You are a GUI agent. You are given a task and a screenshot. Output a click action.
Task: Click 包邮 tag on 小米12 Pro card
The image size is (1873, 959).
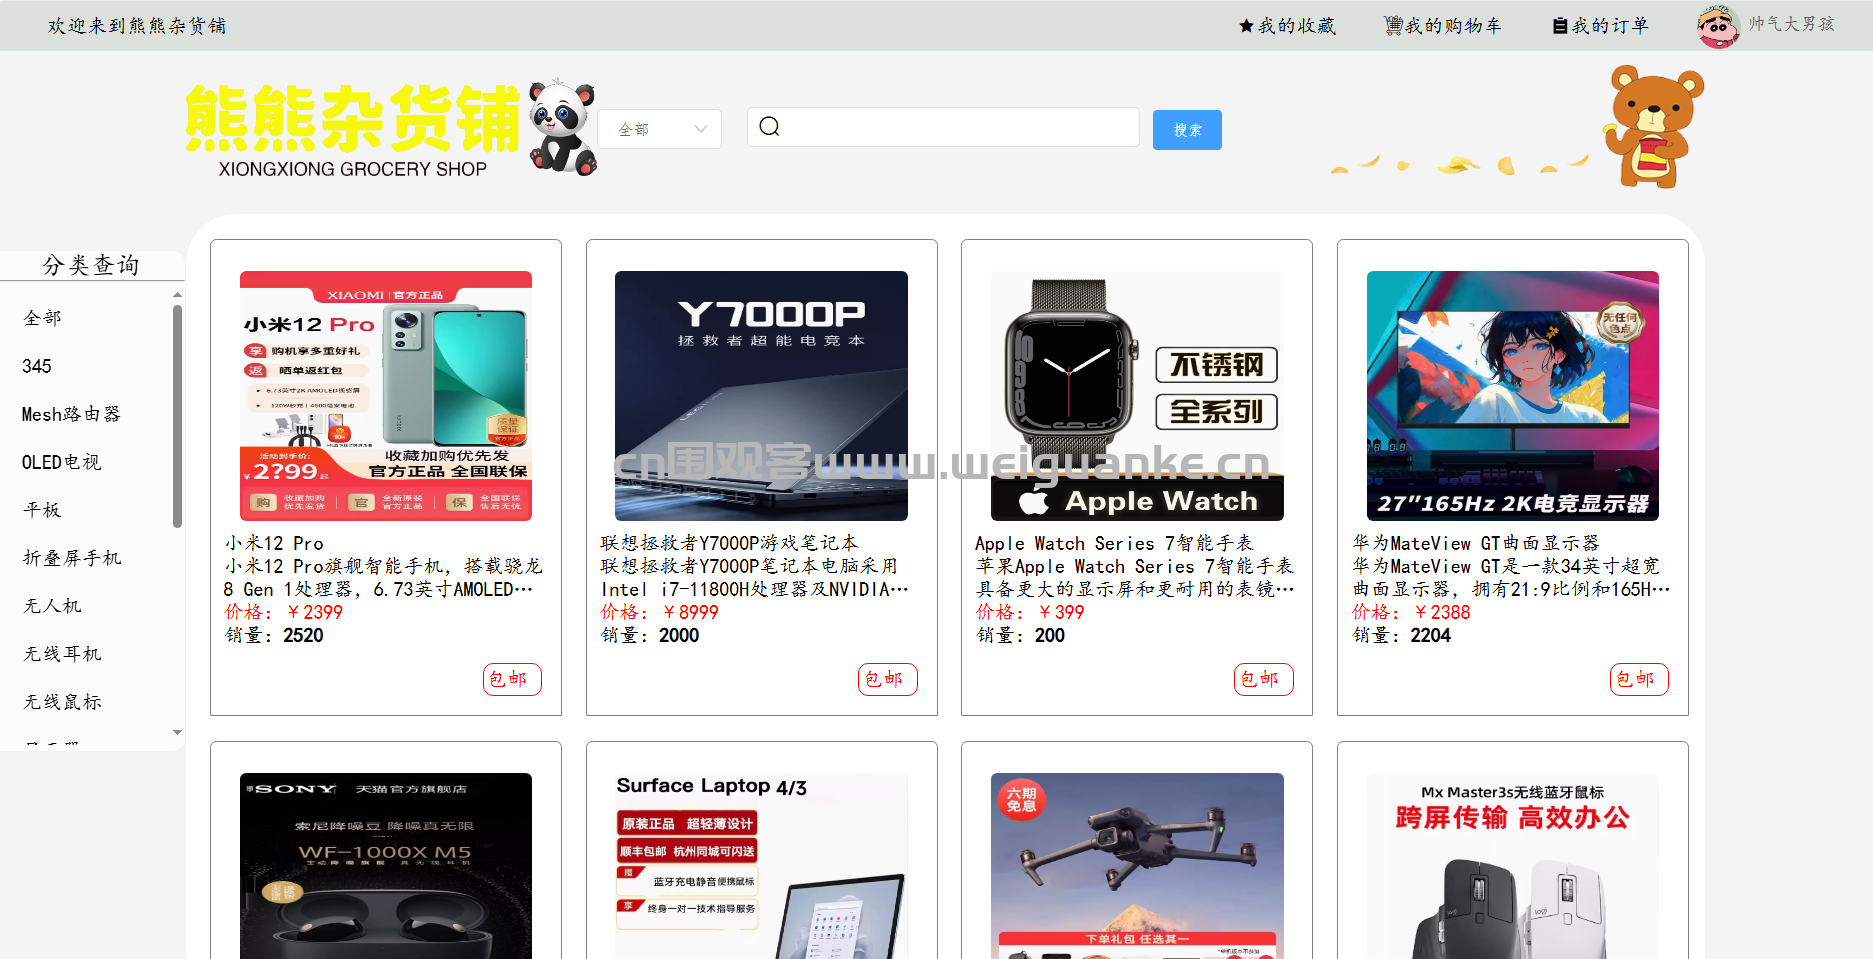click(512, 679)
